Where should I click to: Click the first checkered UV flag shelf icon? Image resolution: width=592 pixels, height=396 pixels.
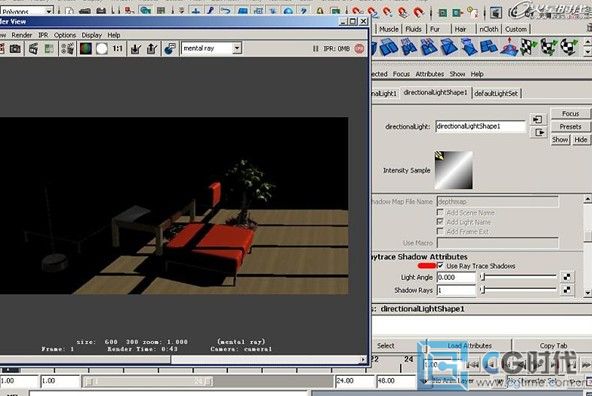point(528,47)
